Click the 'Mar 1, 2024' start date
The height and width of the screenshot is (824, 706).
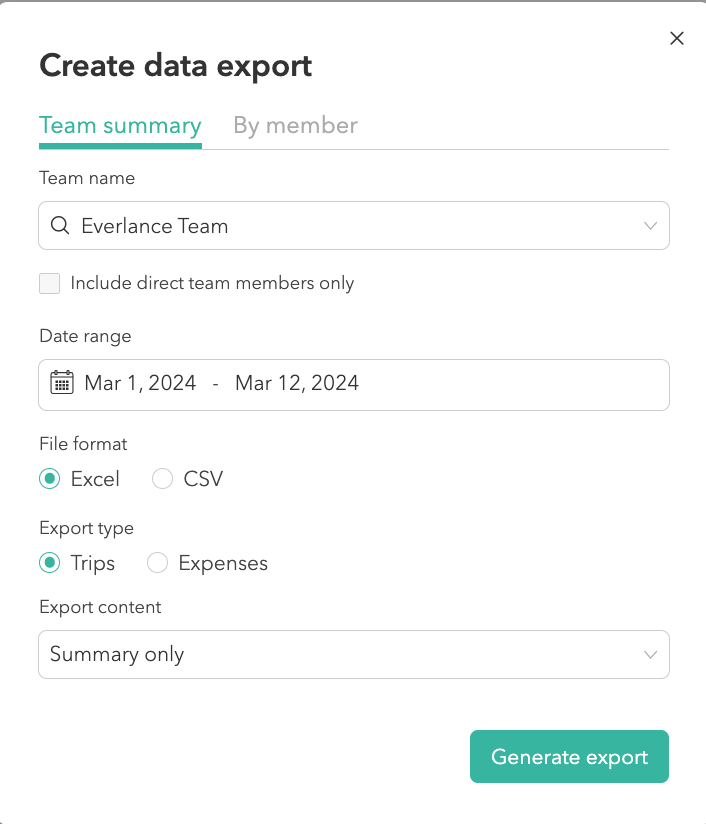(x=140, y=383)
